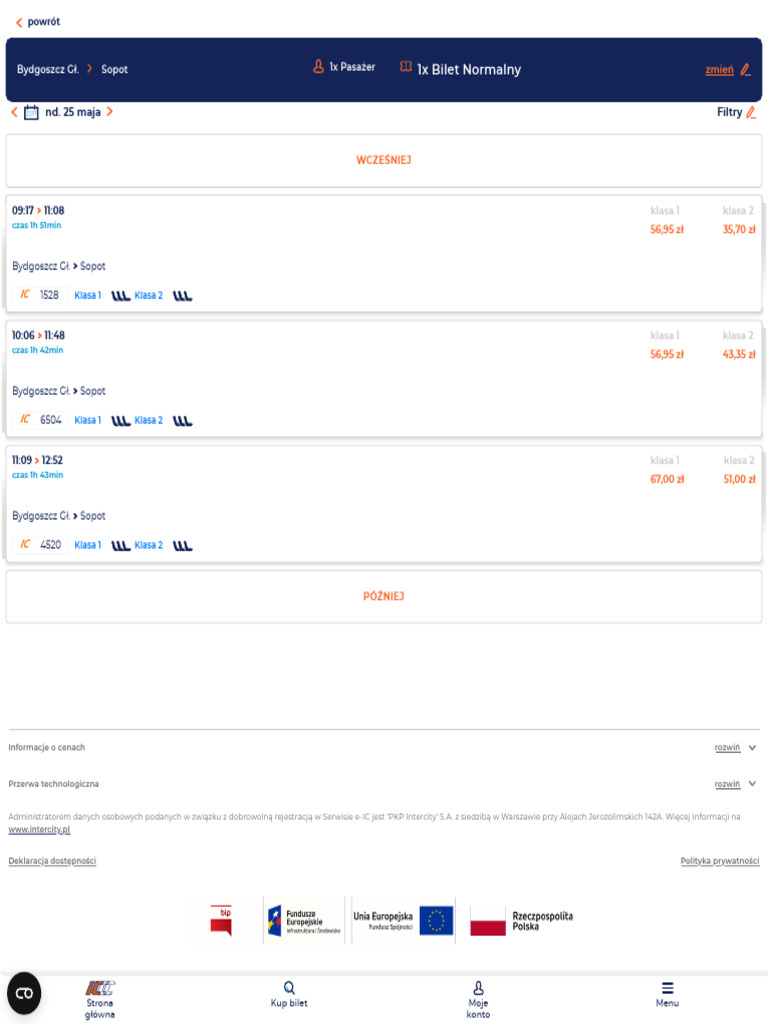Viewport: 768px width, 1024px height.
Task: Show earlier trains with WCZEŚNIEJ
Action: (384, 161)
